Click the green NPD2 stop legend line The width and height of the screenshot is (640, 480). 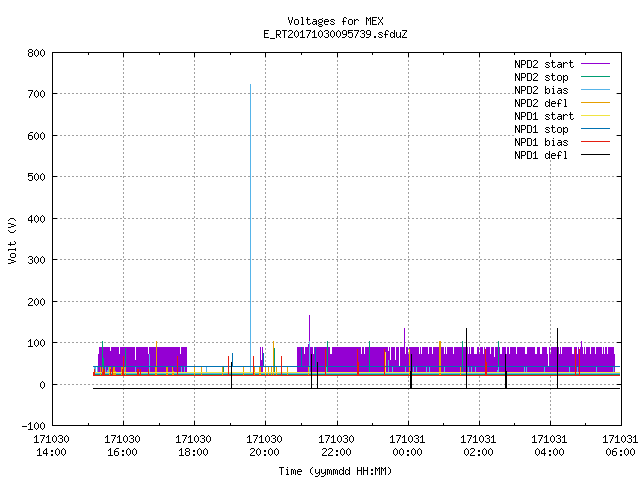[595, 76]
